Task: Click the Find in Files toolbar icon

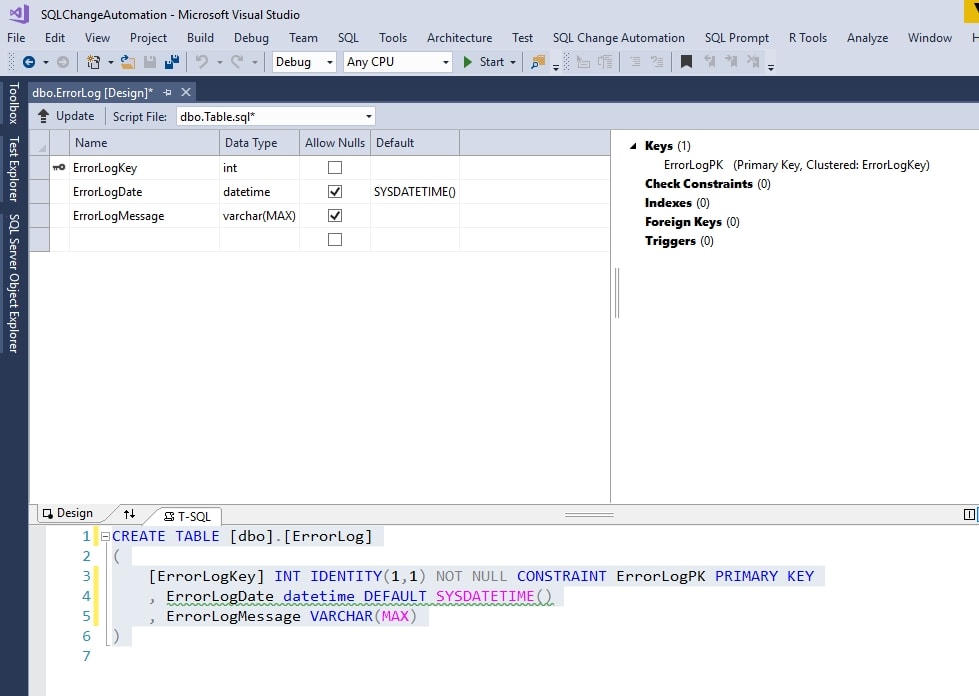Action: [x=538, y=62]
